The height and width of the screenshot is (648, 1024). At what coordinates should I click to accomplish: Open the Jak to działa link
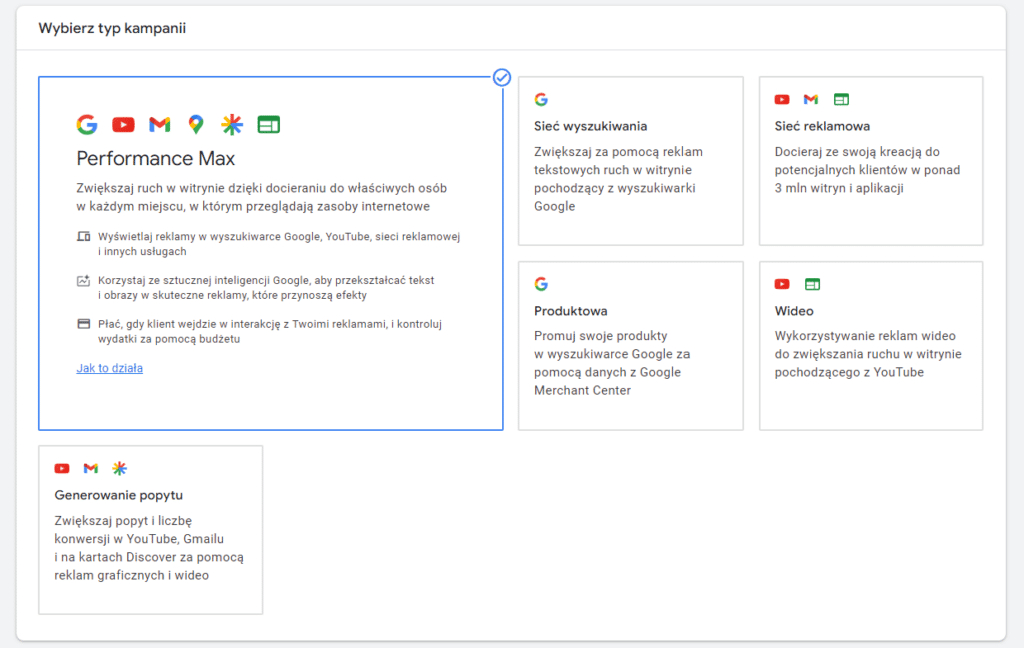109,368
